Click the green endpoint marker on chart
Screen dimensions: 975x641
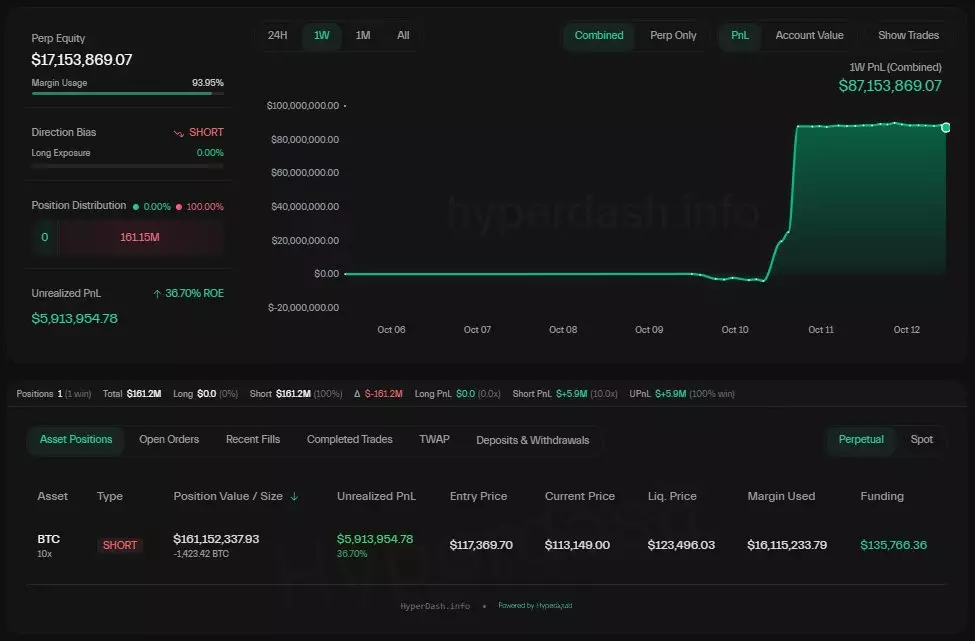point(945,127)
